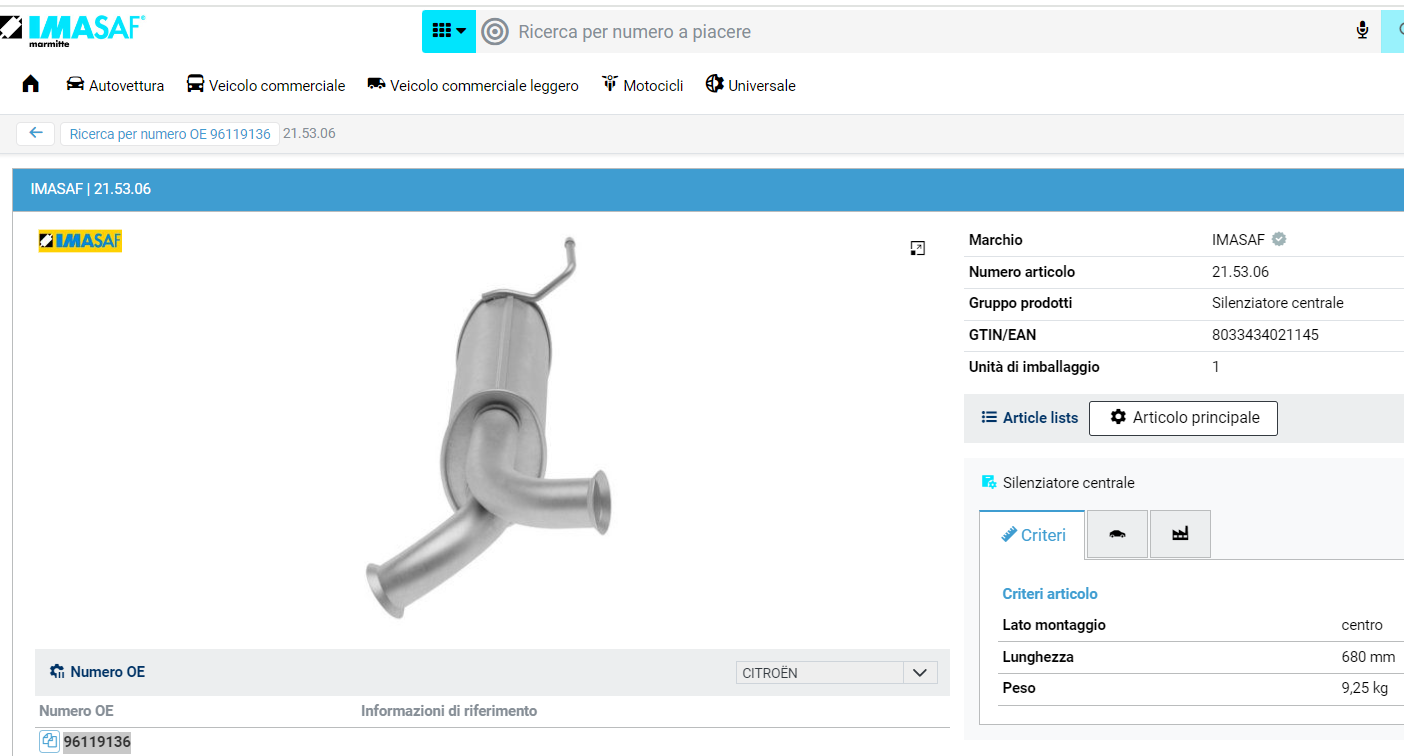
Task: Open the Motocicli category
Action: (x=642, y=85)
